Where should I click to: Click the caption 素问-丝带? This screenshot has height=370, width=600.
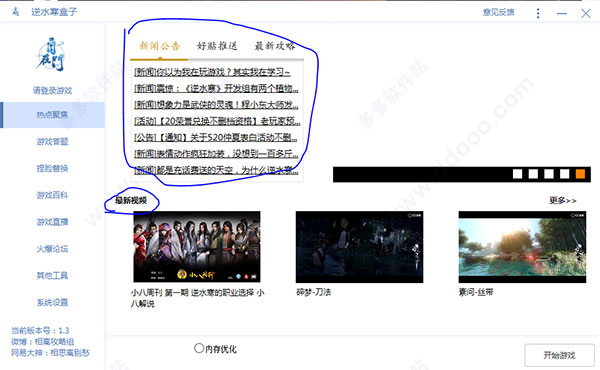coord(476,292)
